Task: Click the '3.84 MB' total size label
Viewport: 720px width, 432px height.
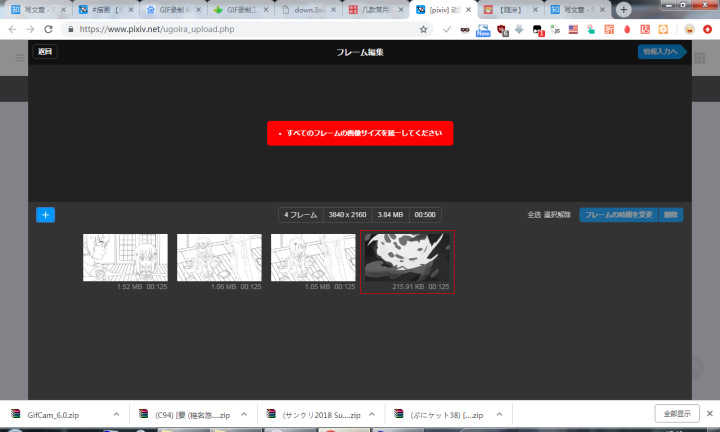Action: click(390, 215)
